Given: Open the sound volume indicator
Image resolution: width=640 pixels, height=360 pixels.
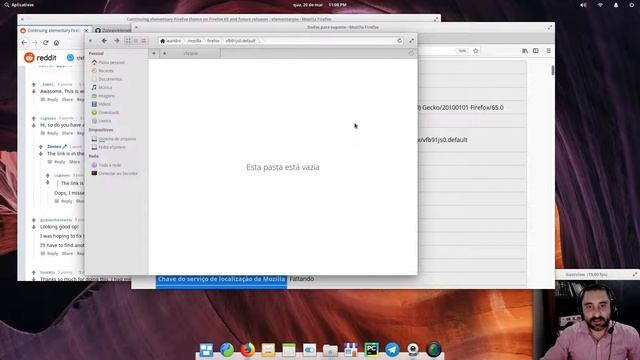Looking at the screenshot, I should (x=583, y=5).
